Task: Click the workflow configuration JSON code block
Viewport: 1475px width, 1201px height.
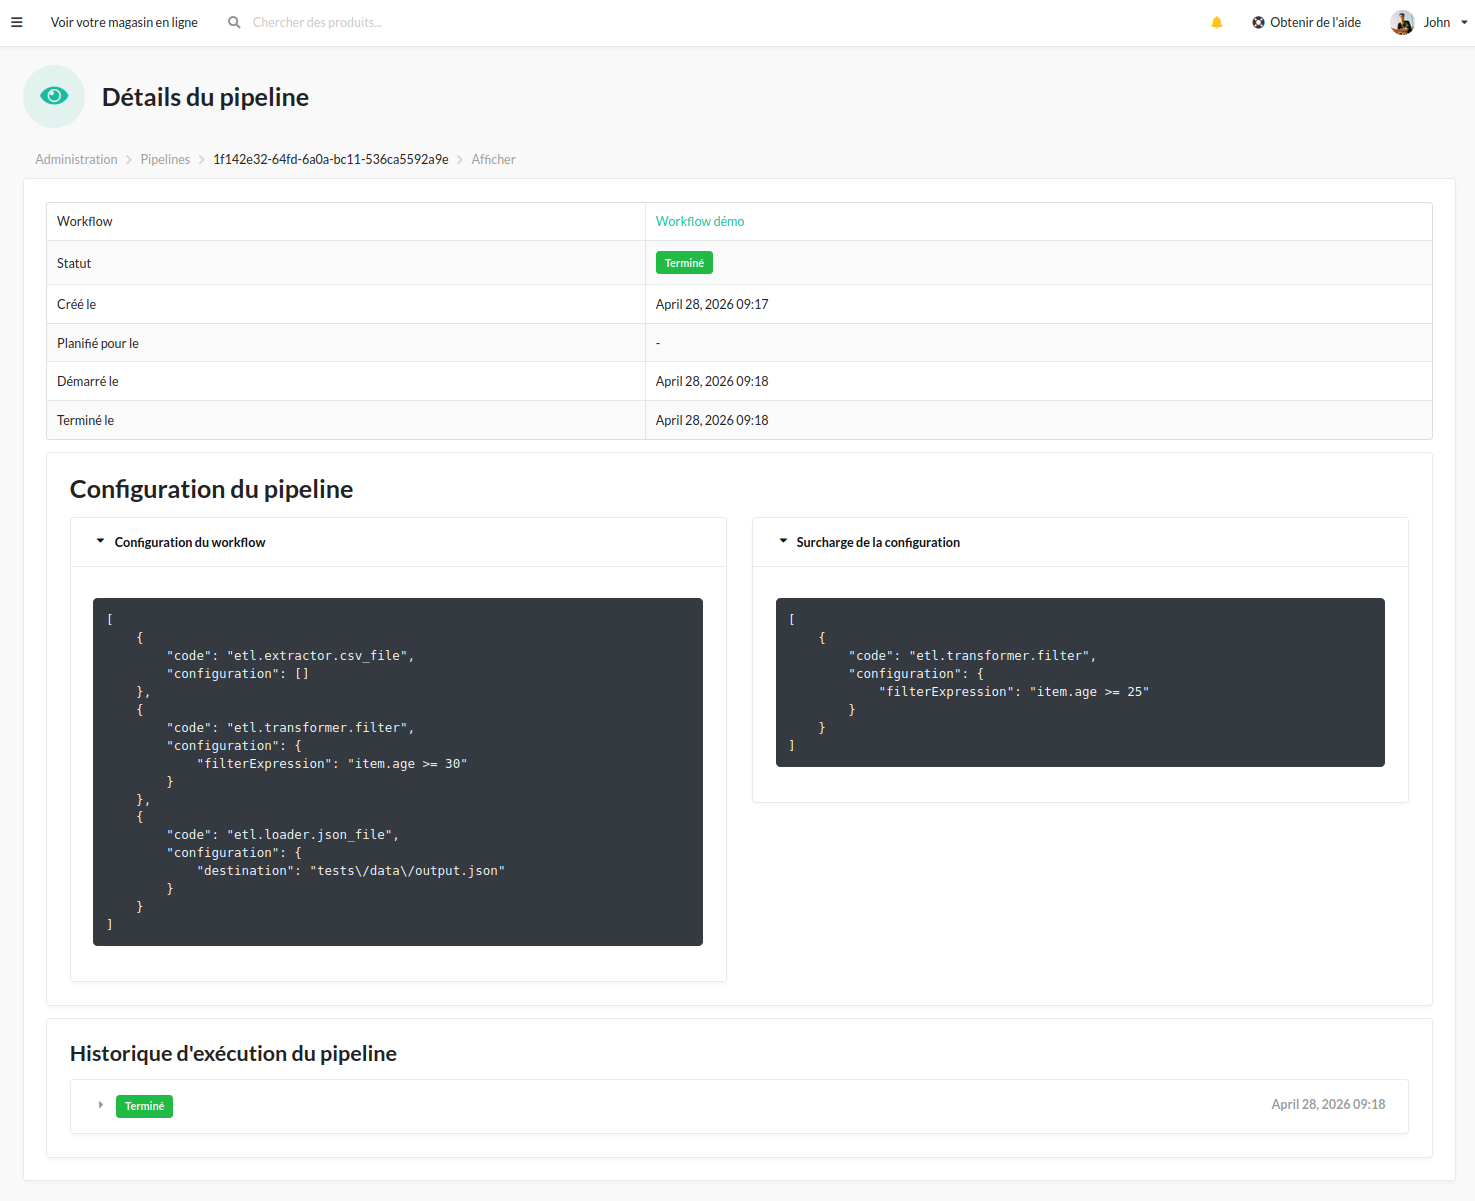Action: point(397,771)
